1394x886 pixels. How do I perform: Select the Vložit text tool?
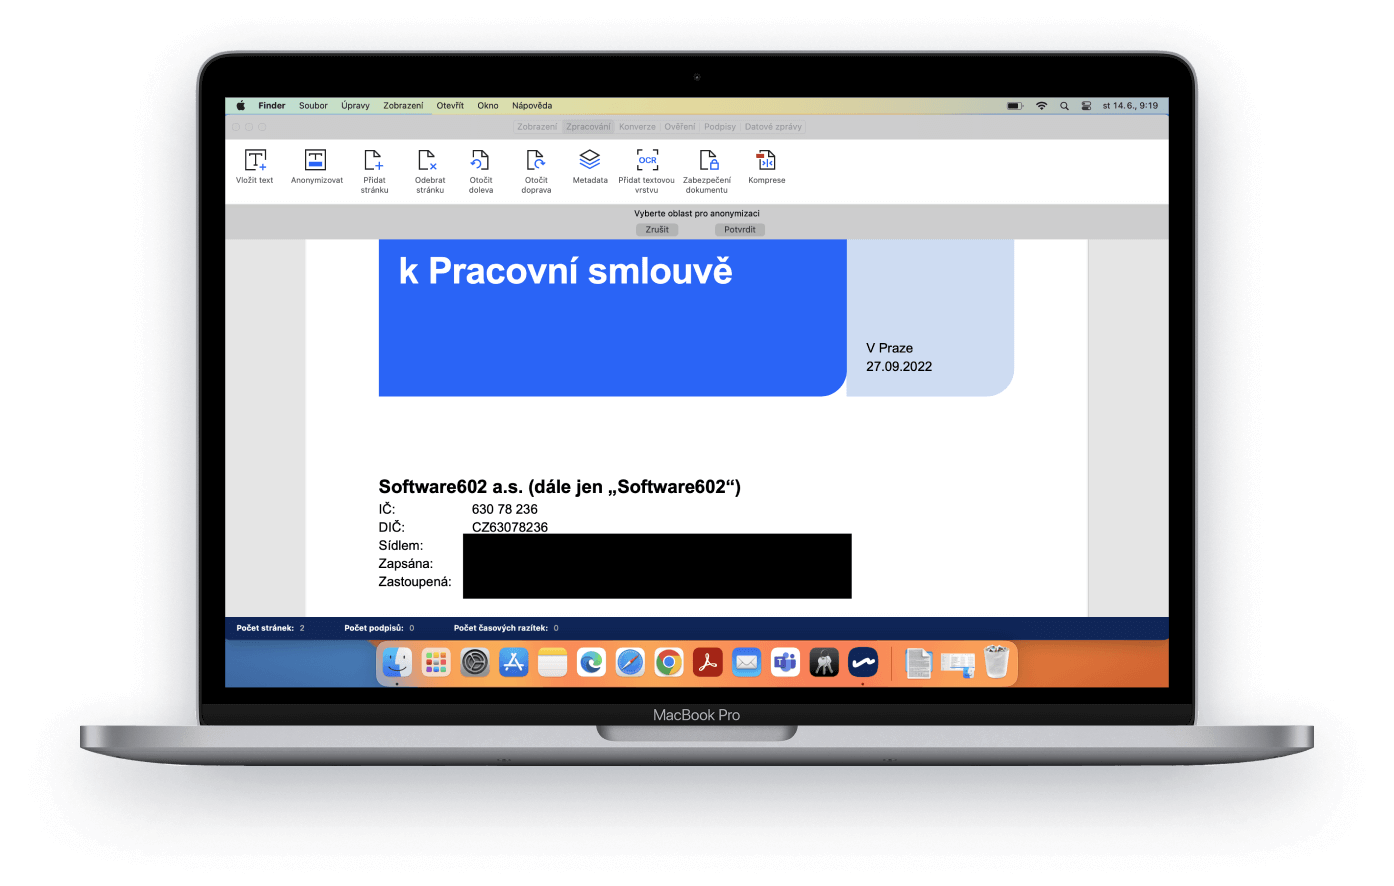255,166
